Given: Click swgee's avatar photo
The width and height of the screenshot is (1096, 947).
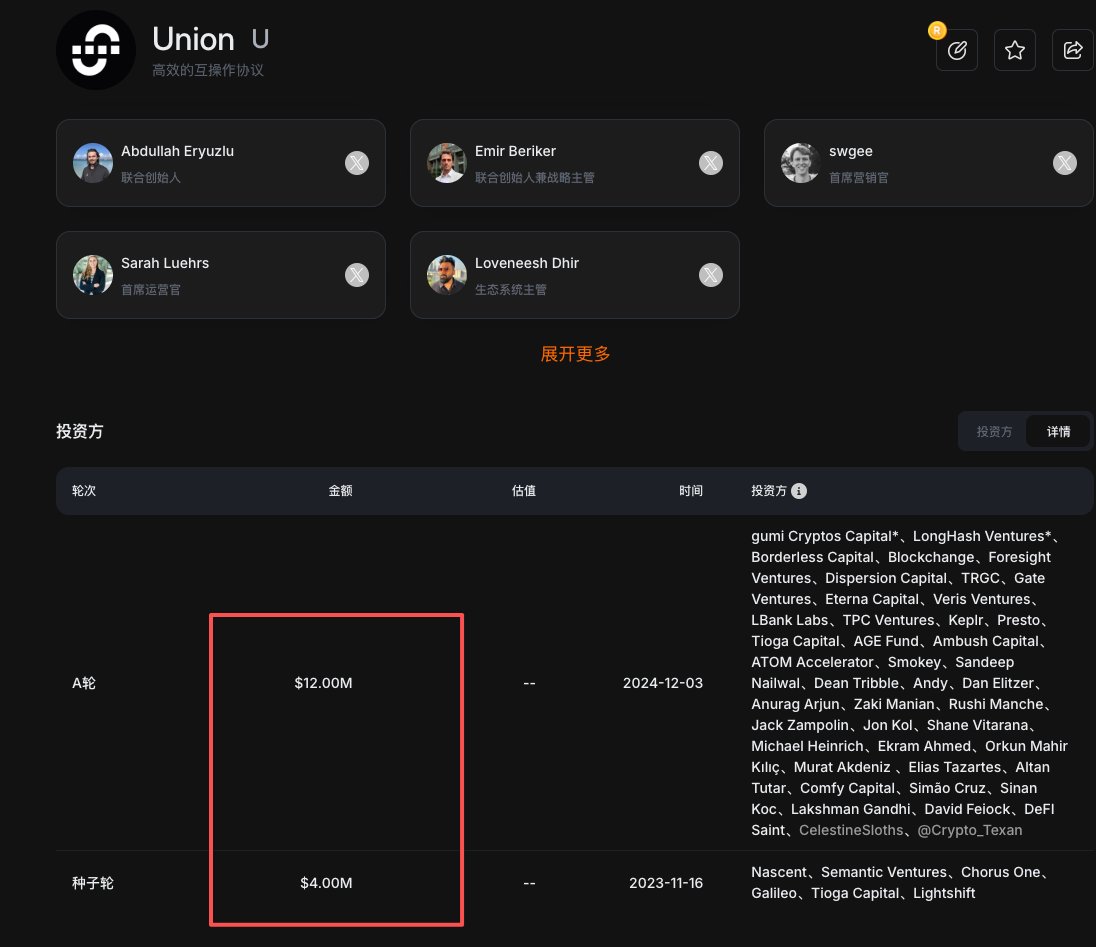Looking at the screenshot, I should click(x=800, y=163).
